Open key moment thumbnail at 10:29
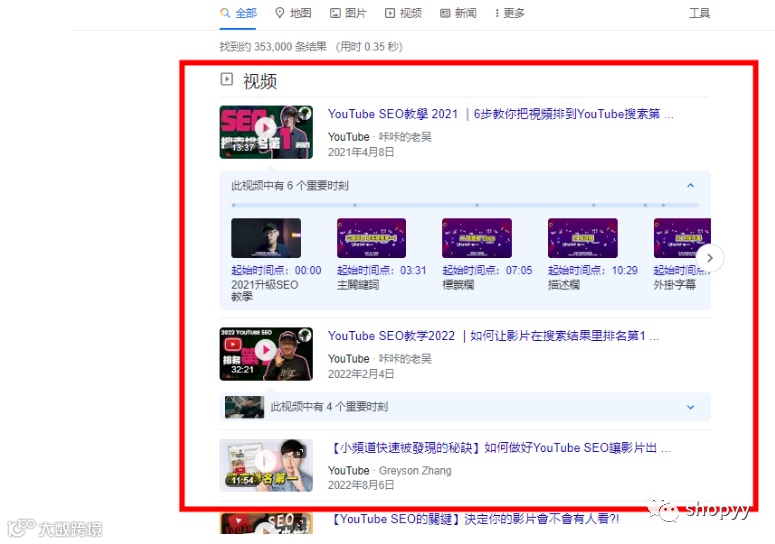Image resolution: width=775 pixels, height=544 pixels. (x=583, y=238)
